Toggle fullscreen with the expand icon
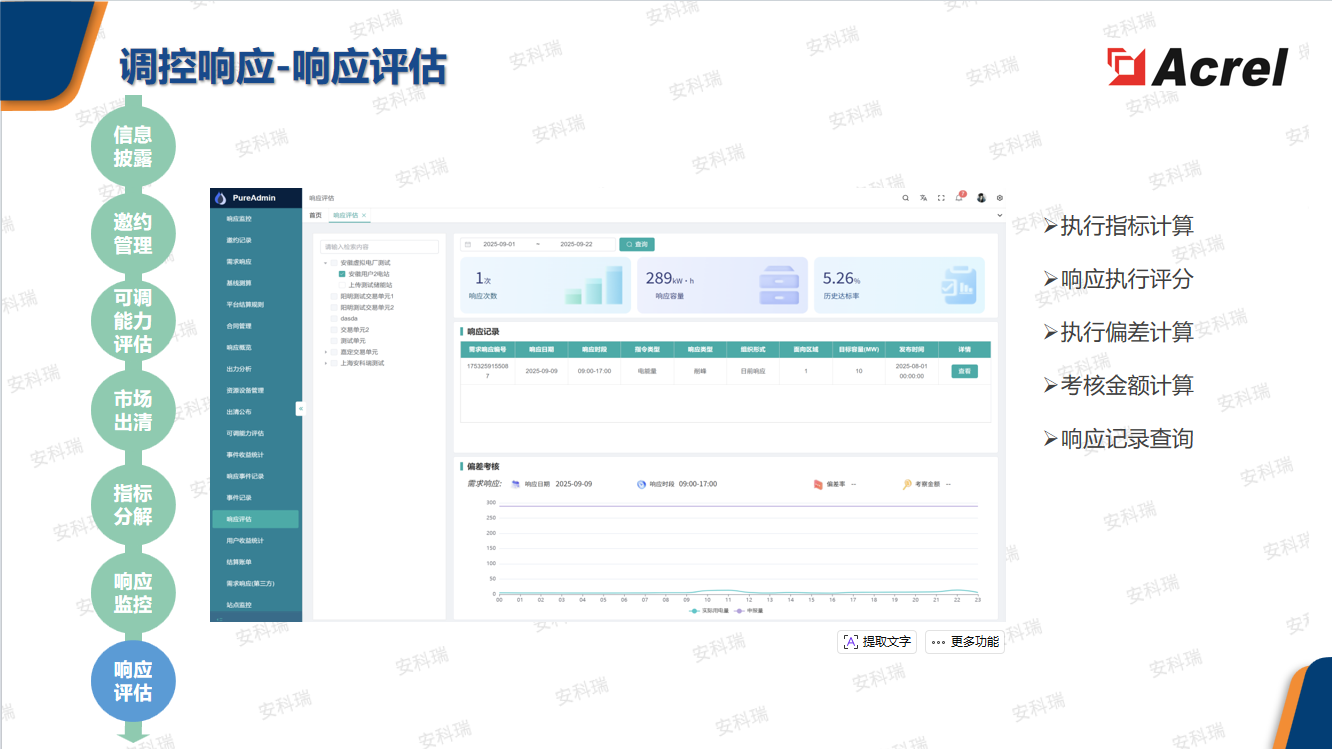 point(941,198)
